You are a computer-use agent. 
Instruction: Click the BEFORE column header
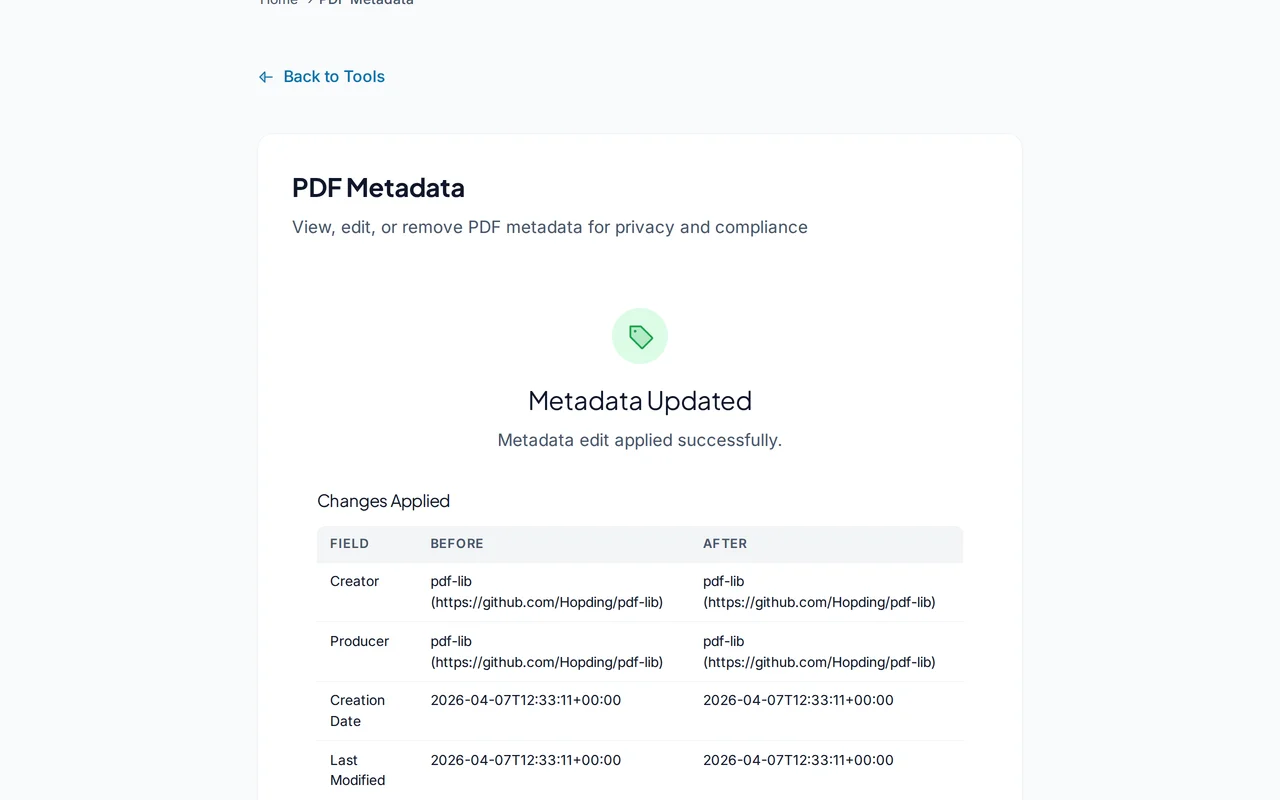pos(456,544)
